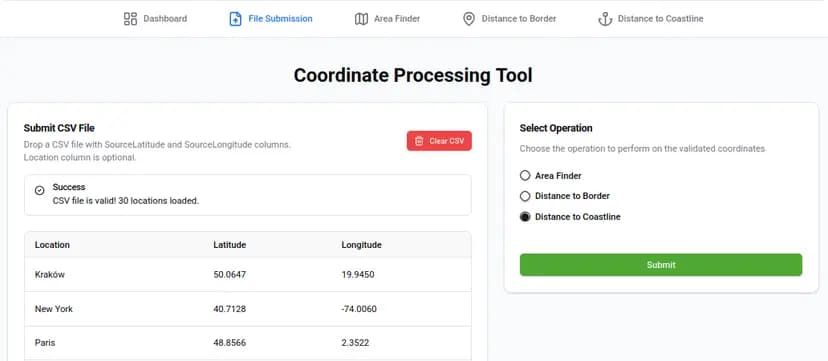Click the Distance to Coastline anchor icon
This screenshot has height=361, width=828.
[605, 19]
